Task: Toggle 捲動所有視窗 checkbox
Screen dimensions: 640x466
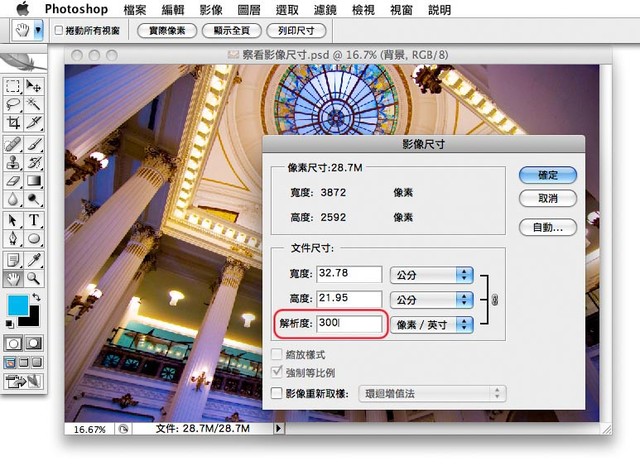Action: (x=59, y=30)
